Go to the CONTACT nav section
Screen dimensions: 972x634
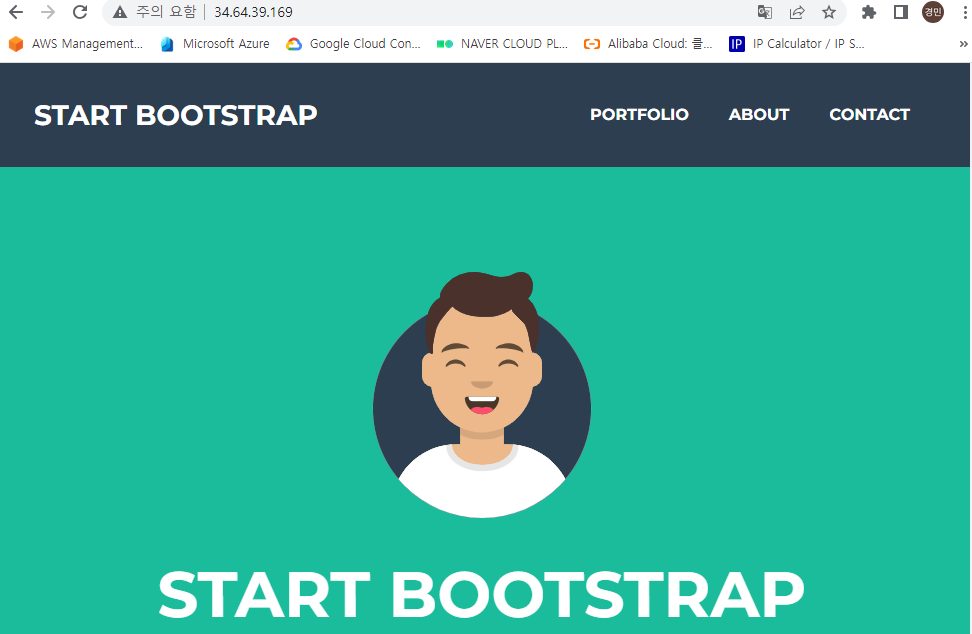[869, 115]
